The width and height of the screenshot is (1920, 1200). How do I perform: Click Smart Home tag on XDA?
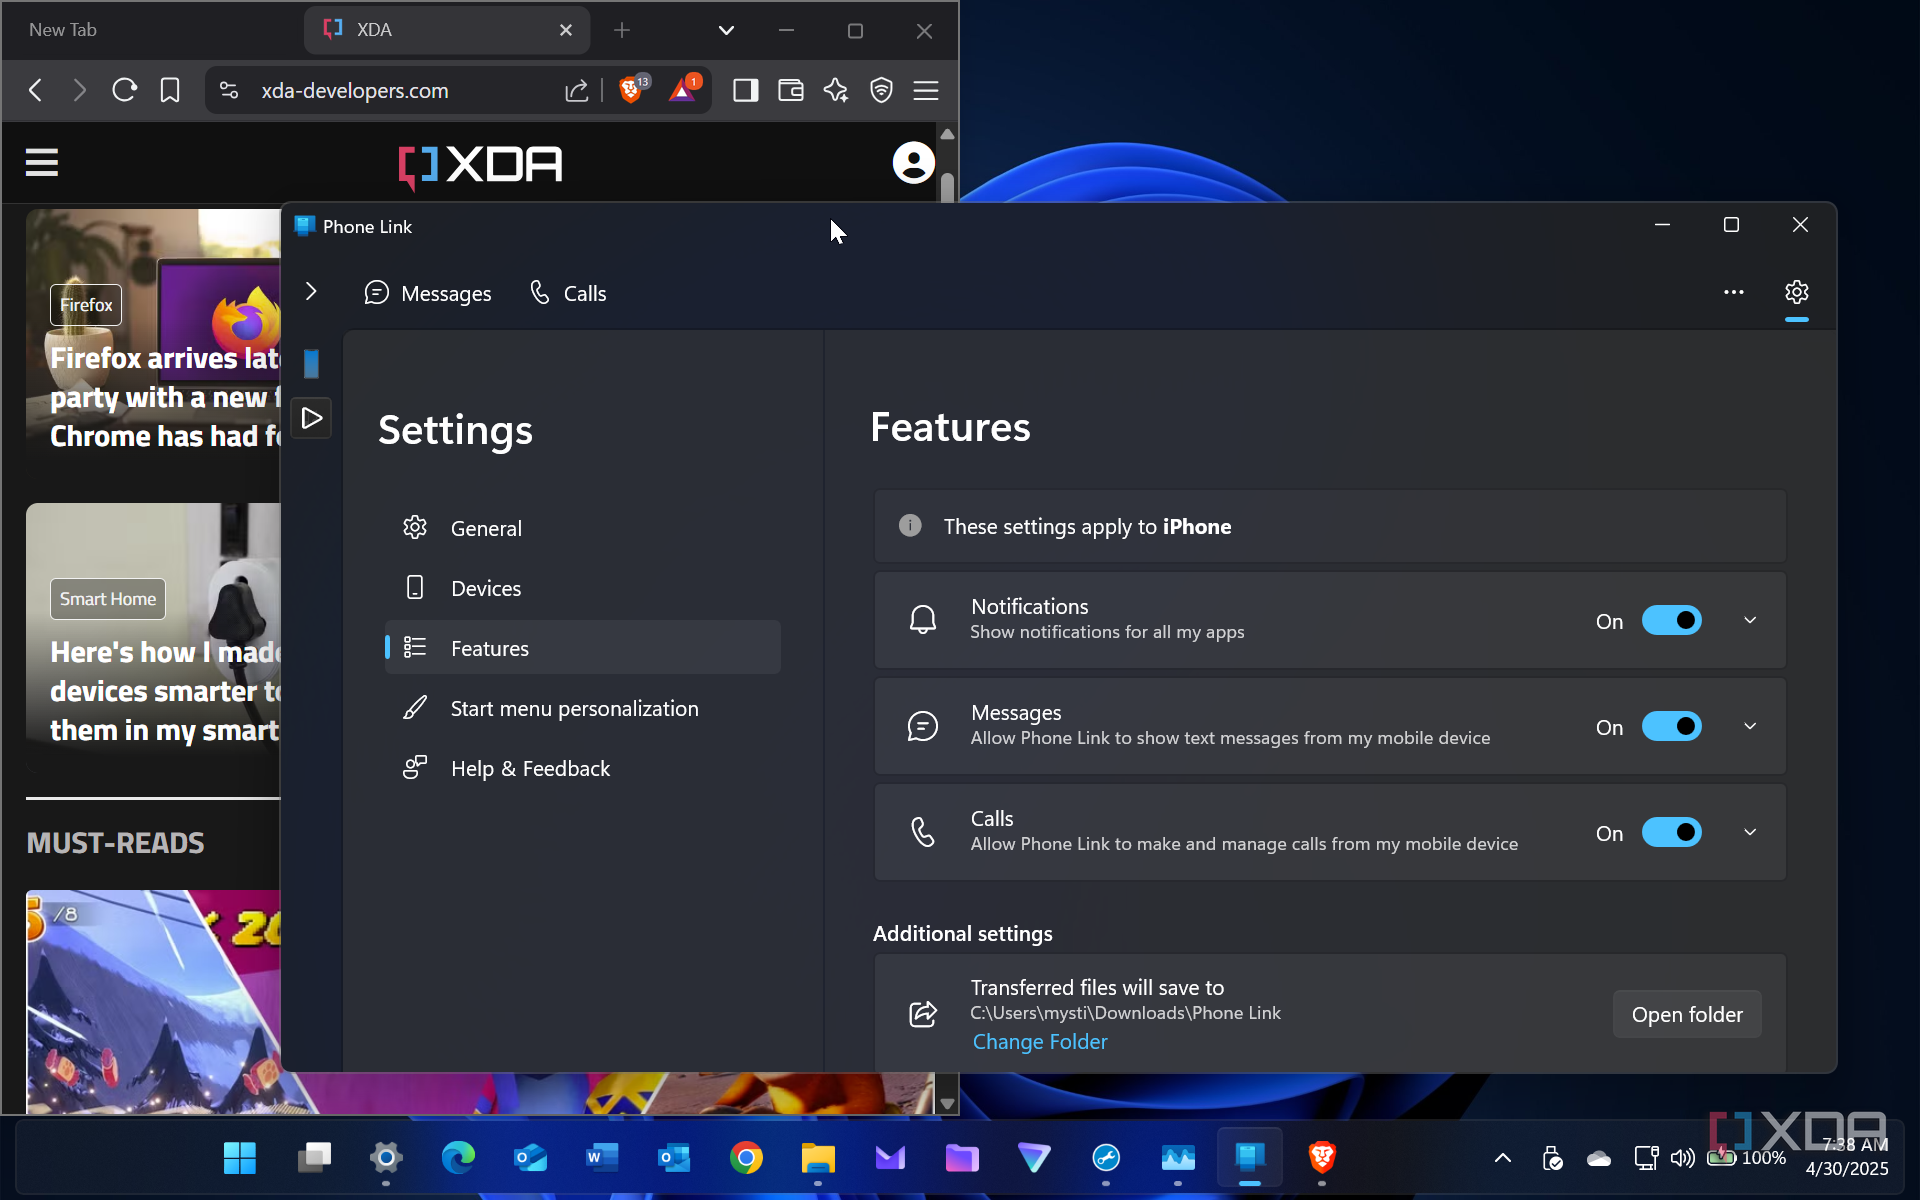108,599
